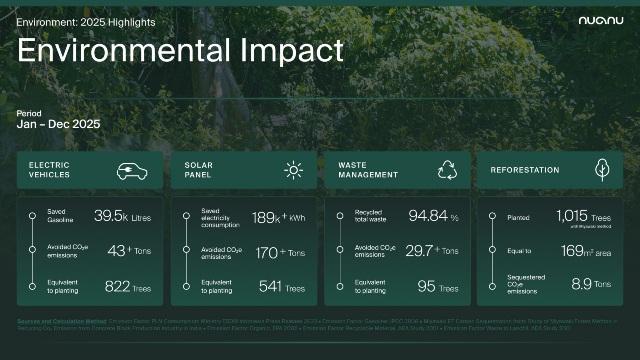640x360 pixels.
Task: Click the 189k+ kWh value
Action: click(278, 218)
